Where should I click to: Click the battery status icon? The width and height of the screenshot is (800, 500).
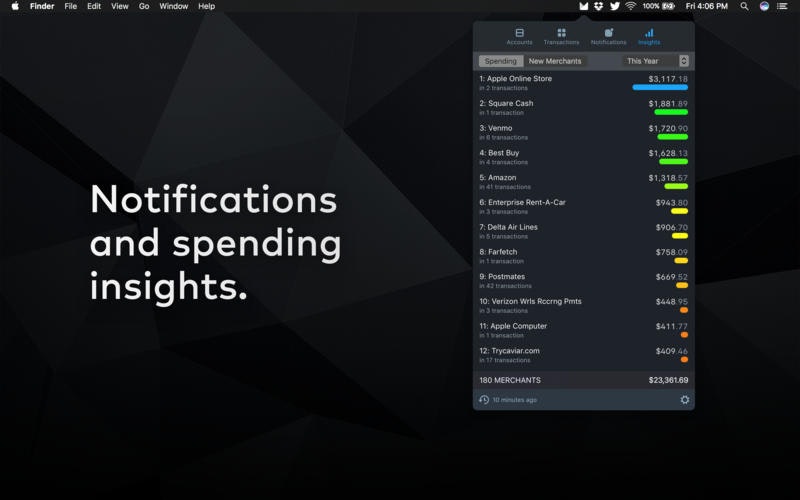(x=668, y=6)
